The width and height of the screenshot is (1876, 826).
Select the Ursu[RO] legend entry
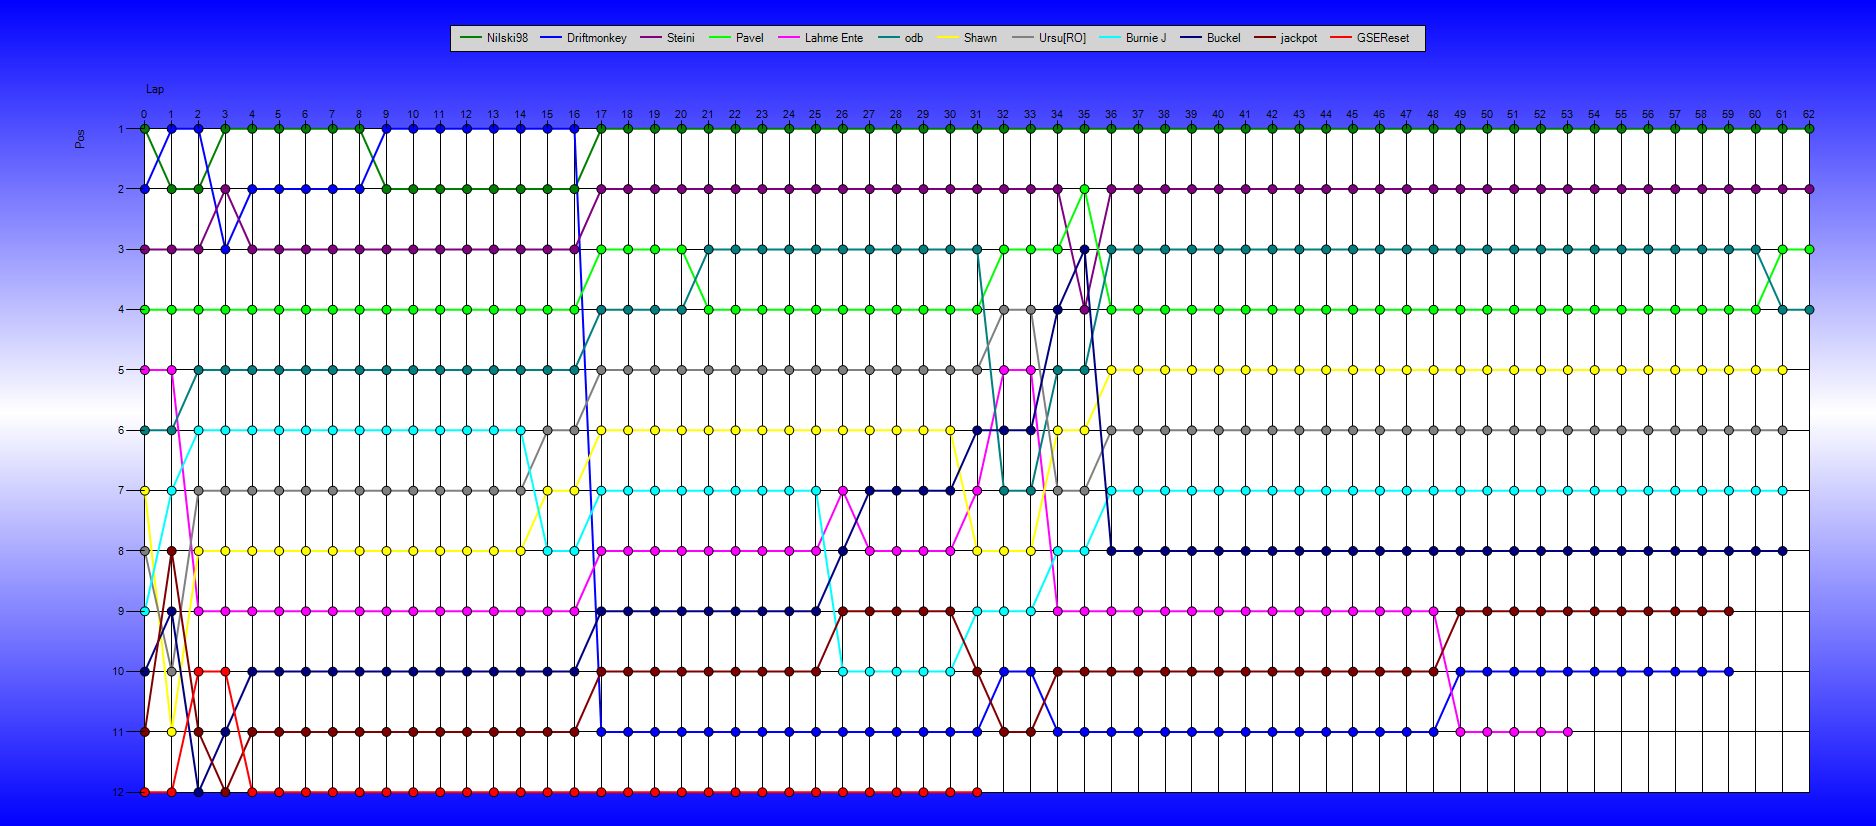pyautogui.click(x=1049, y=38)
